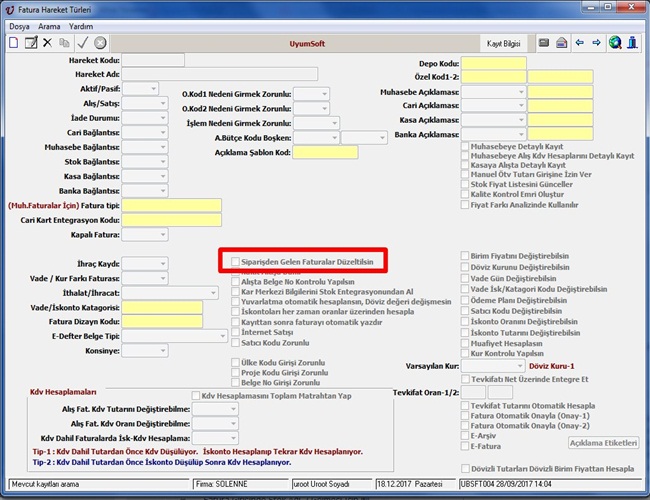Screen dimensions: 650x500
Task: Click the blue info toolbar icon
Action: (x=633, y=43)
